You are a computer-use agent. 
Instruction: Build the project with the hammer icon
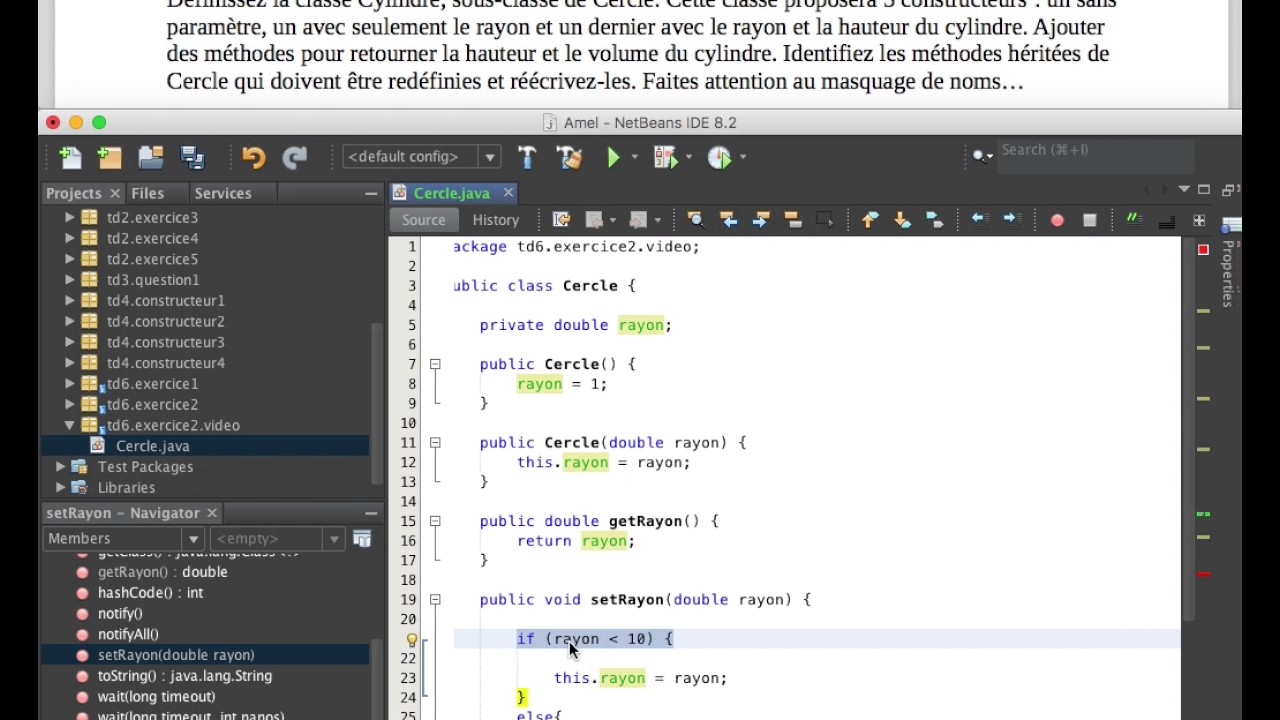tap(527, 157)
